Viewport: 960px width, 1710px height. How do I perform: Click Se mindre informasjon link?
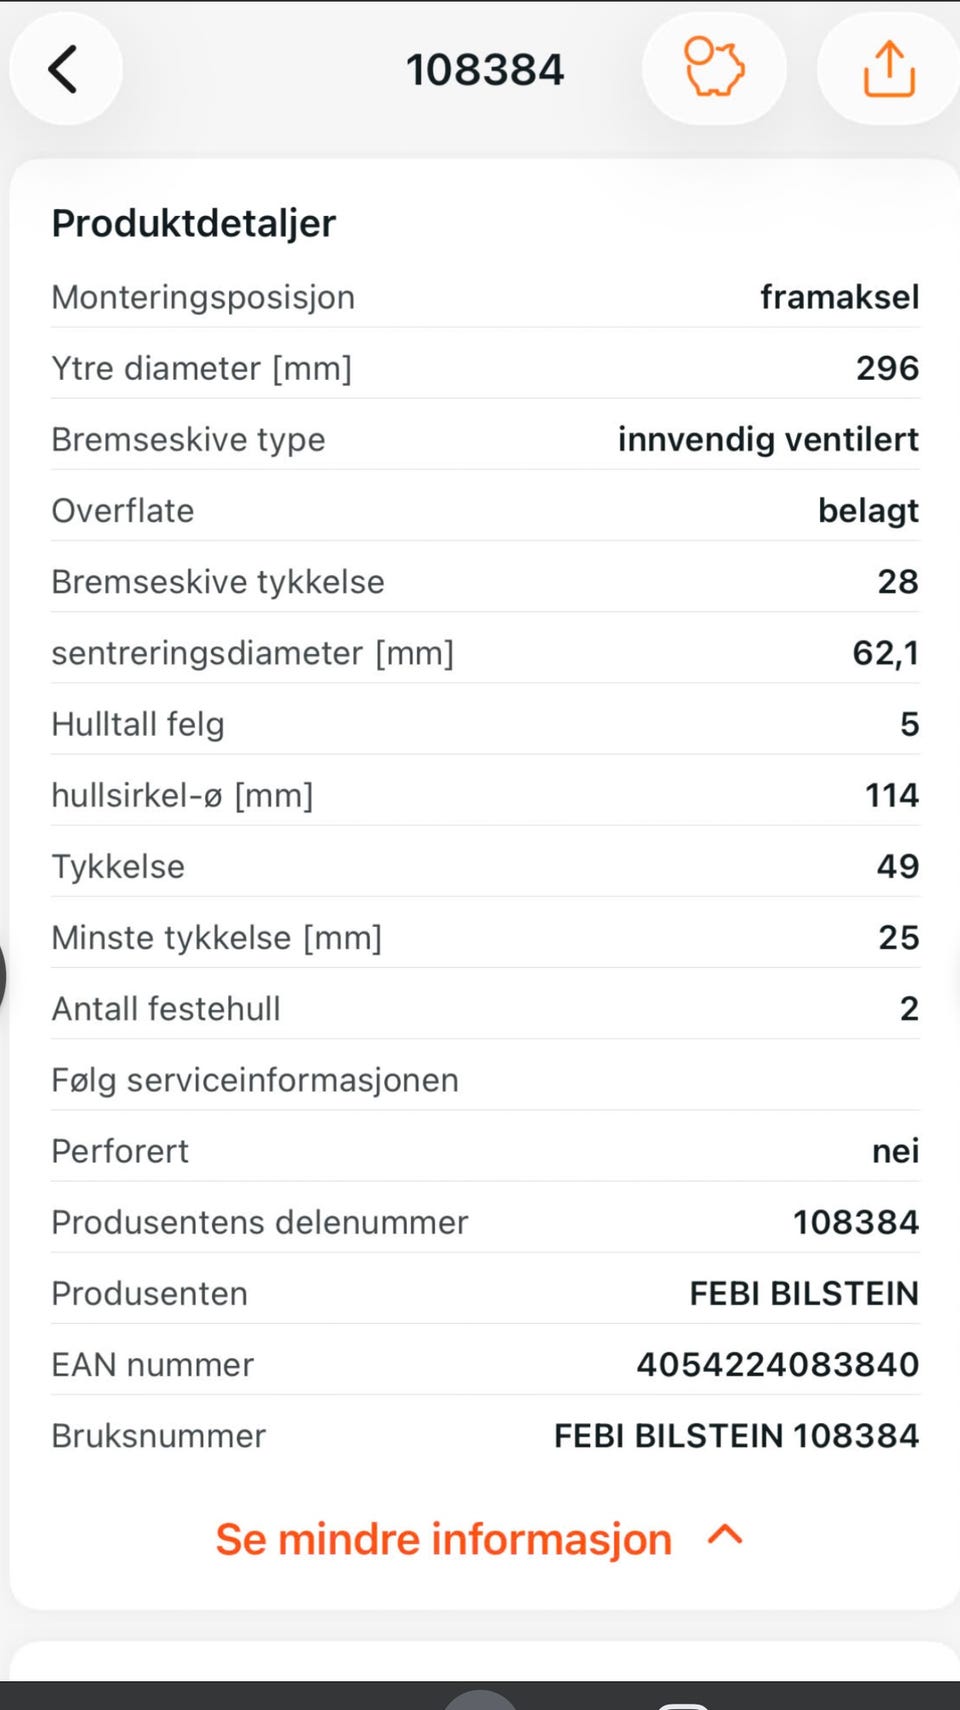(444, 1539)
